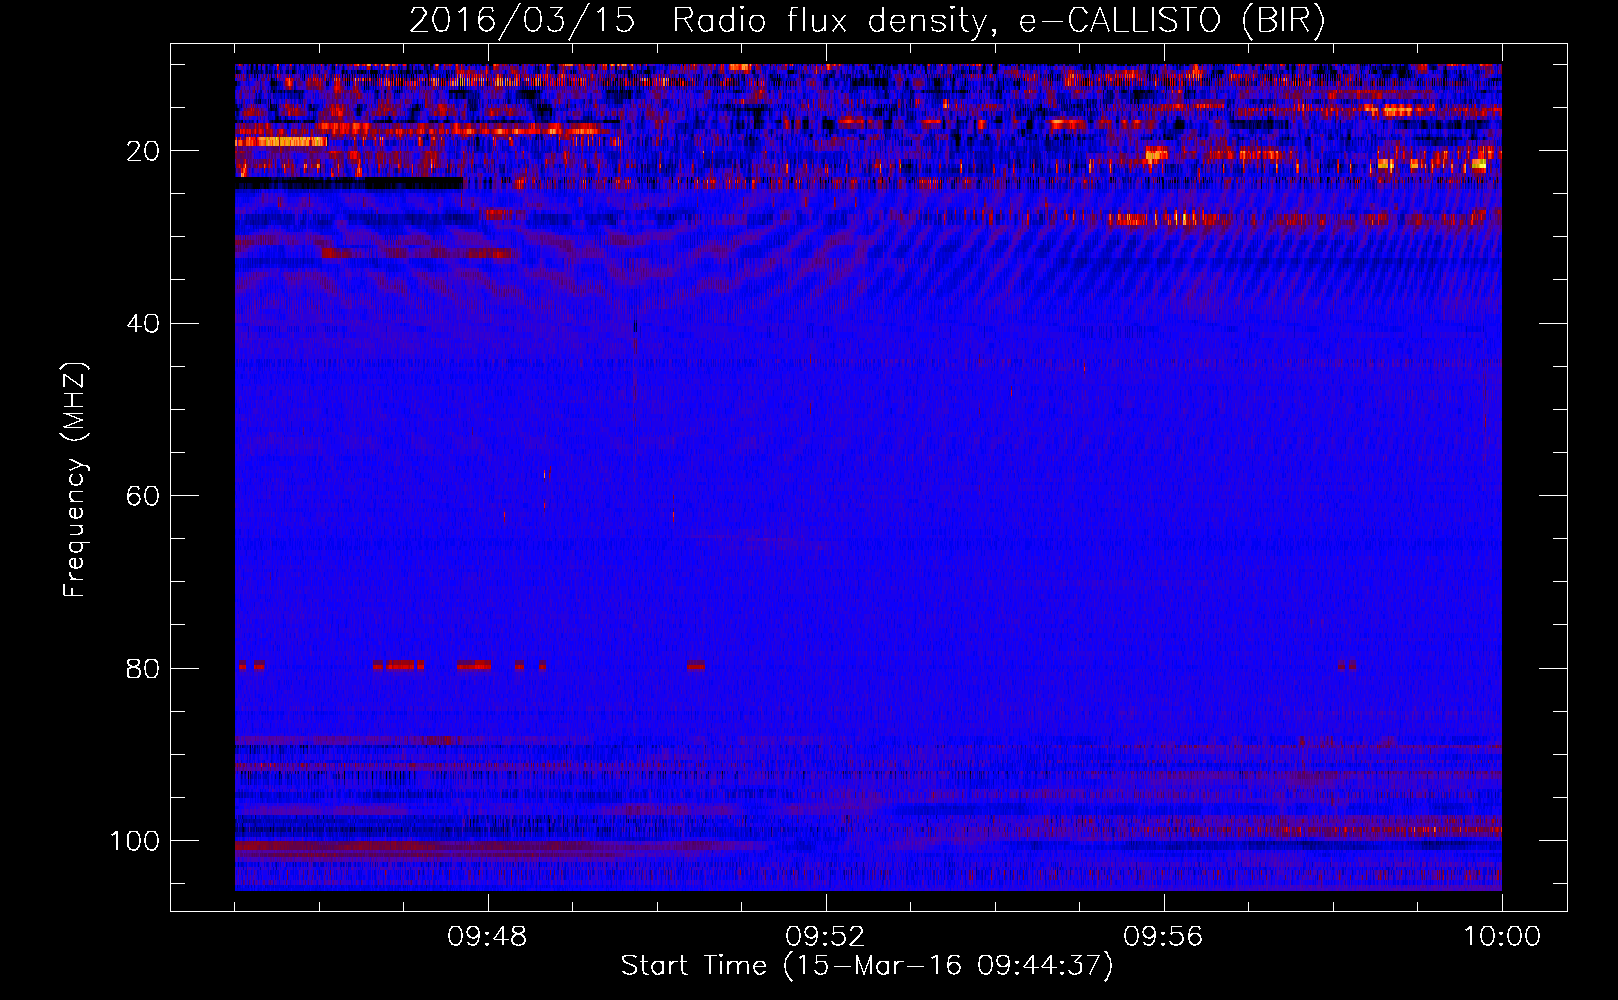This screenshot has width=1618, height=1000.
Task: Click the 09:48 time tick label
Action: point(488,937)
